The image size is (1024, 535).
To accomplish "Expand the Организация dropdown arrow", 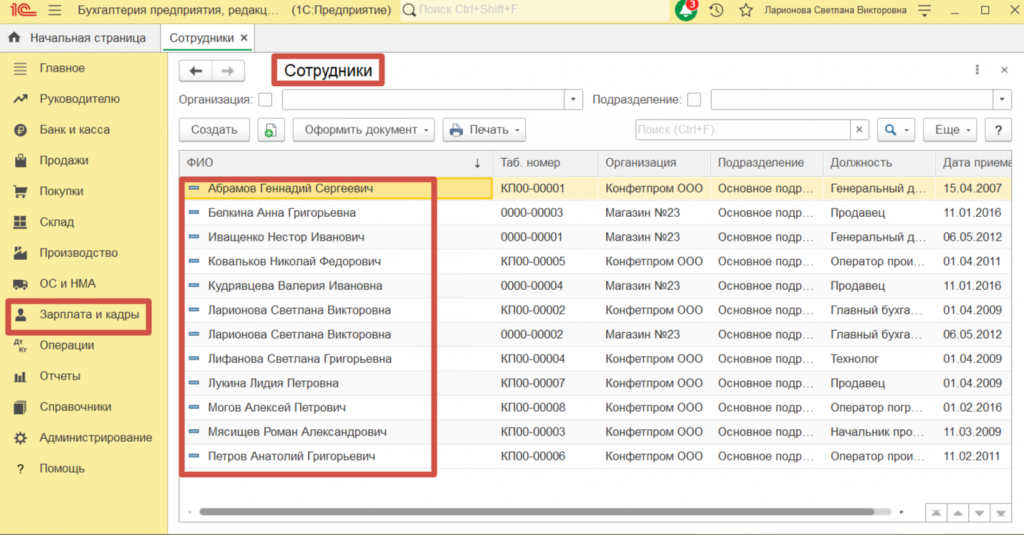I will (x=573, y=100).
